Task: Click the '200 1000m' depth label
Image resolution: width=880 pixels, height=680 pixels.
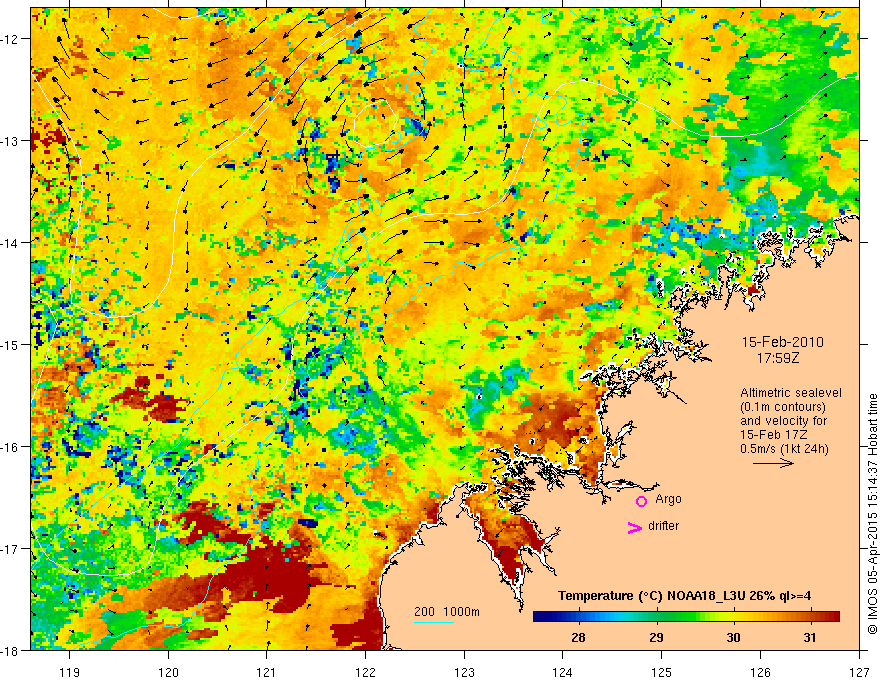Action: click(x=447, y=612)
